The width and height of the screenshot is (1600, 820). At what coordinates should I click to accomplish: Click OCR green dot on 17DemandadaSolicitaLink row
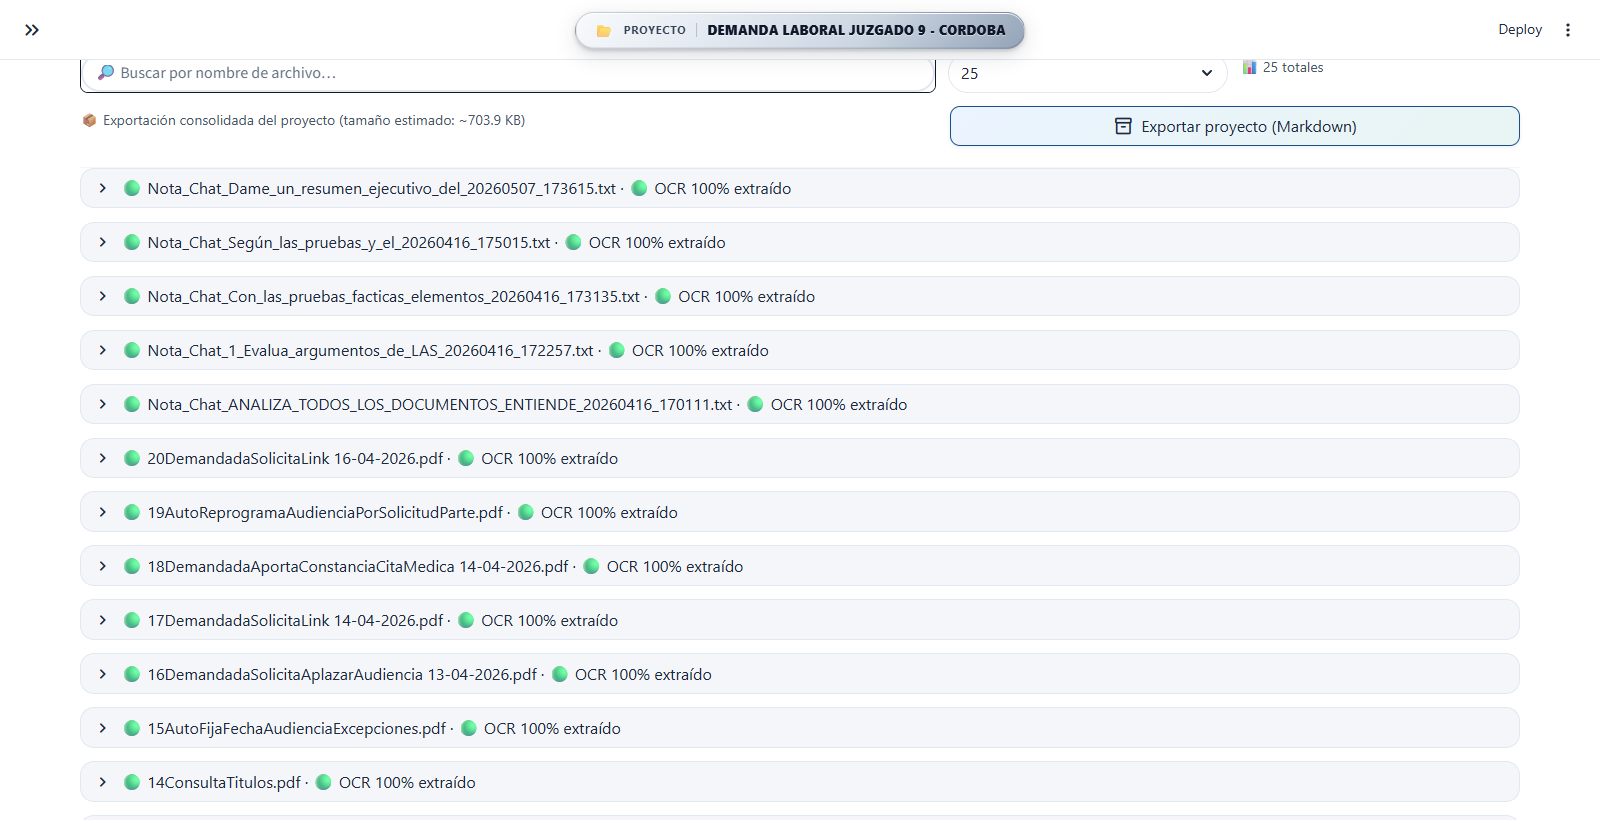(466, 620)
